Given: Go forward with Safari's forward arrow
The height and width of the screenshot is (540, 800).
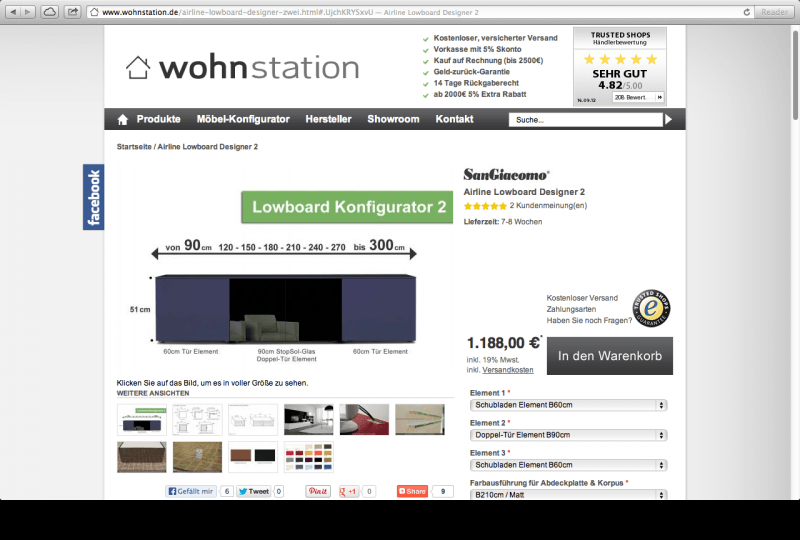Looking at the screenshot, I should pos(28,12).
